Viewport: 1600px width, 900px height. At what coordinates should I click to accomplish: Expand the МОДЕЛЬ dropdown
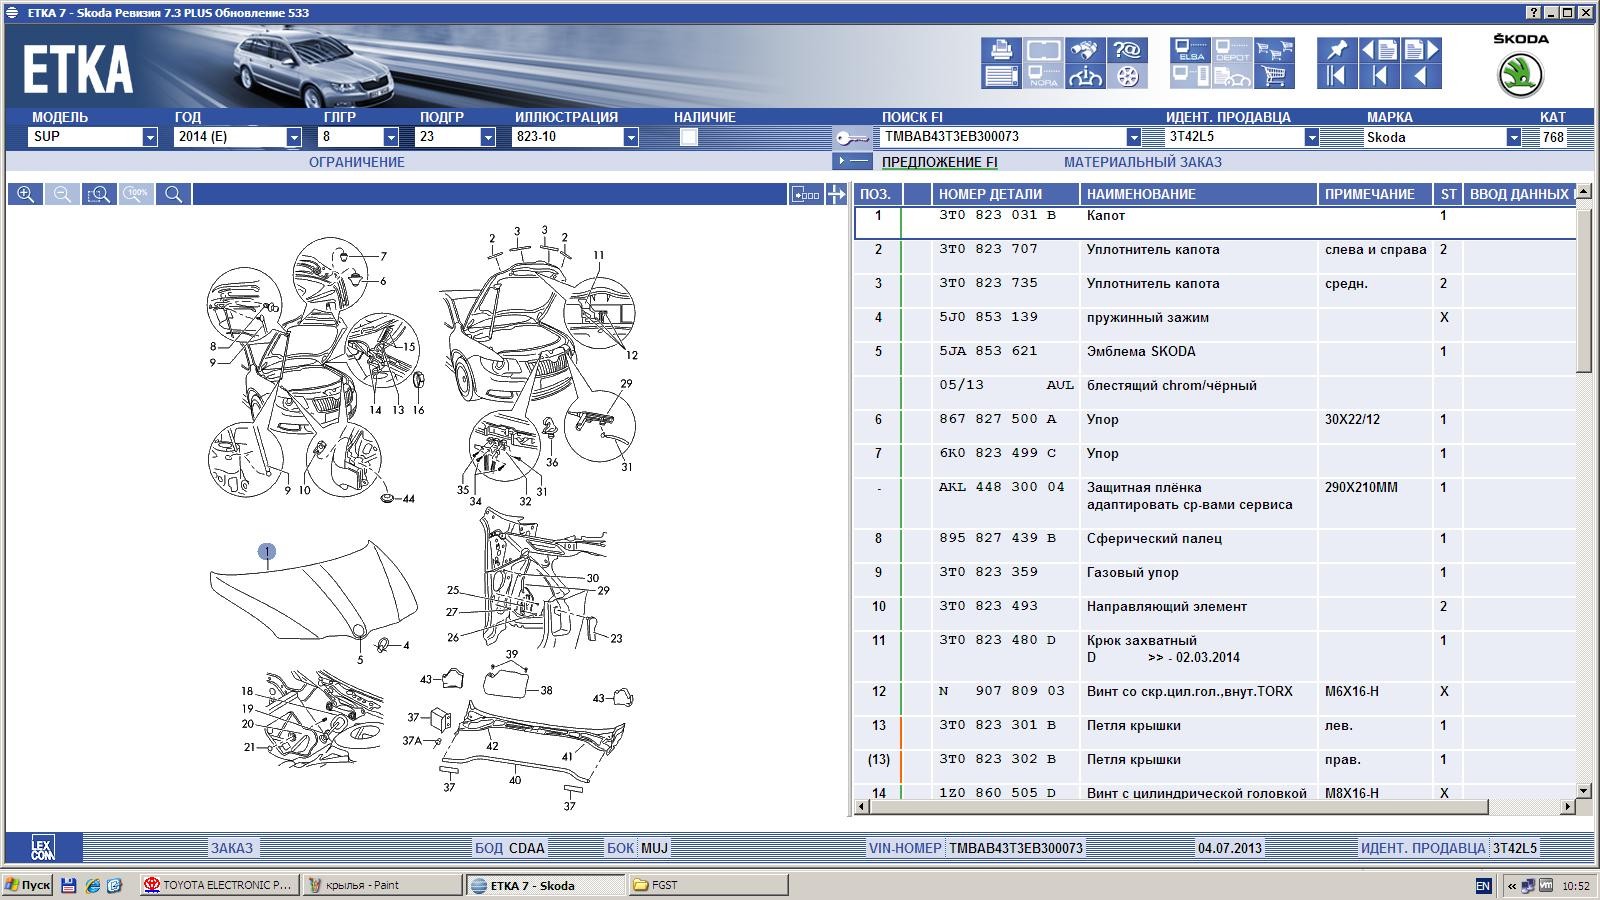pos(150,138)
